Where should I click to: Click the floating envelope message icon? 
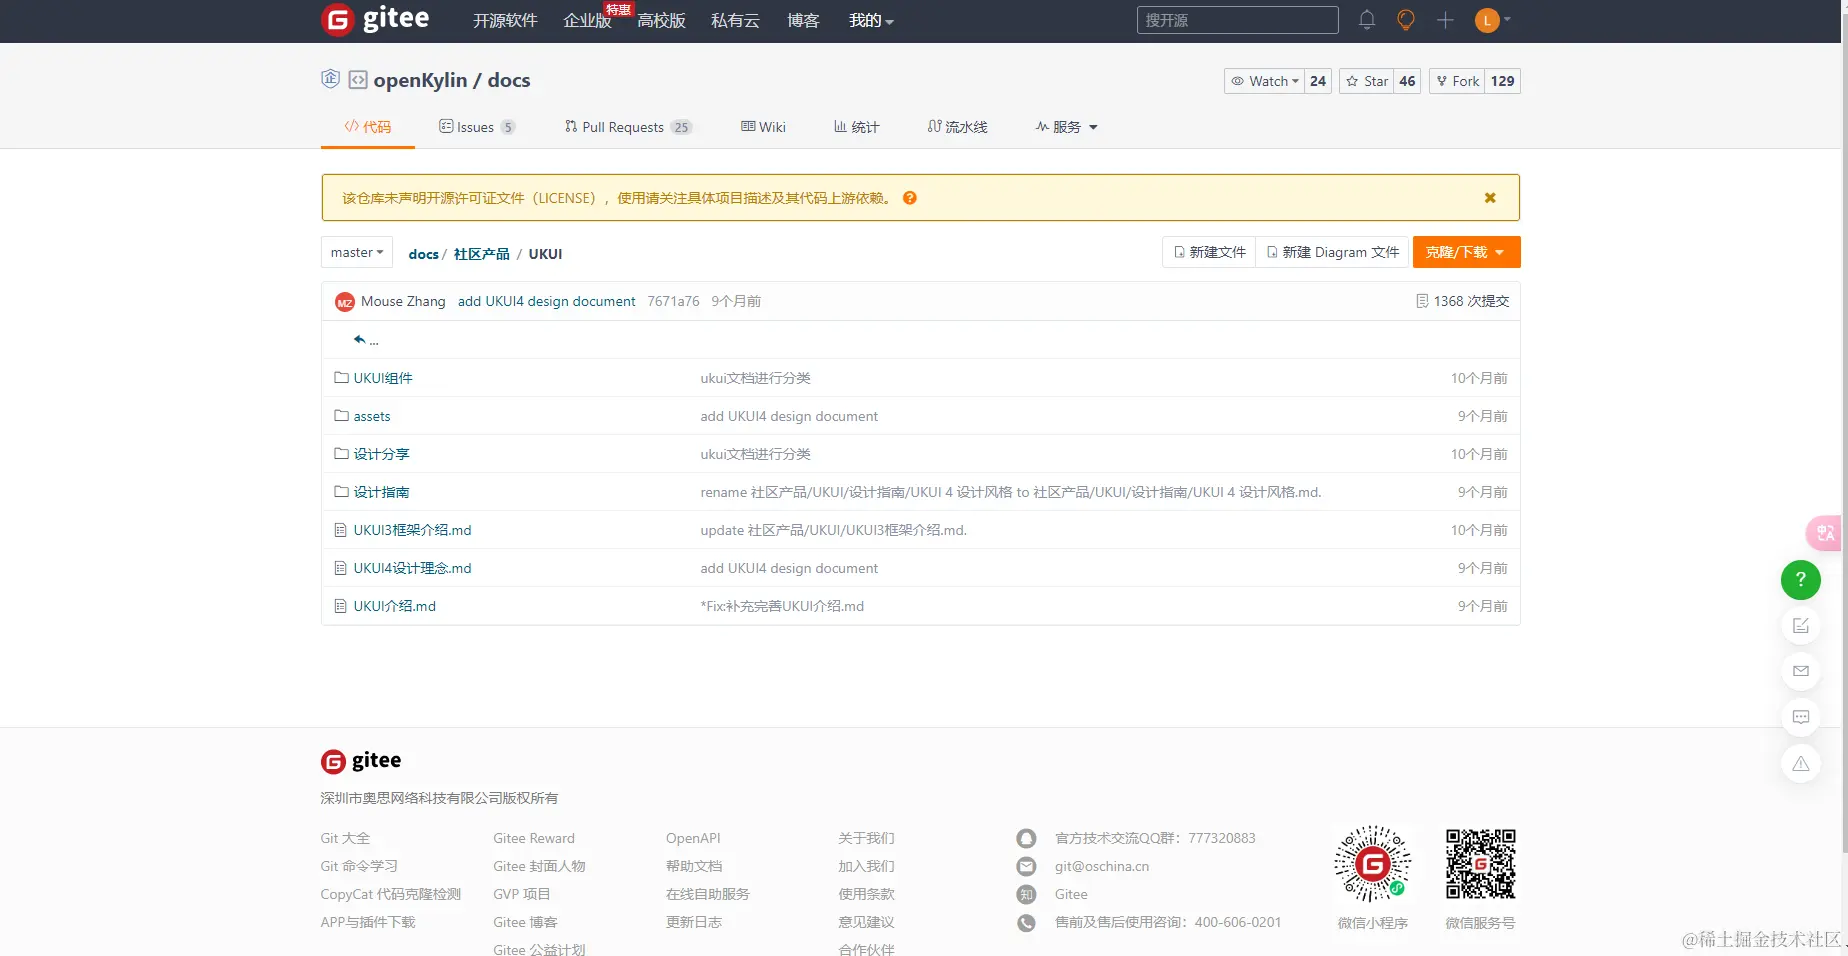coord(1801,671)
